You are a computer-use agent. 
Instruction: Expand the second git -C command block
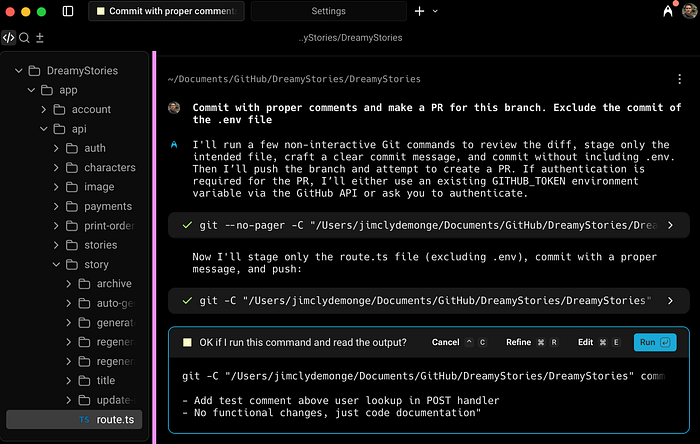670,301
